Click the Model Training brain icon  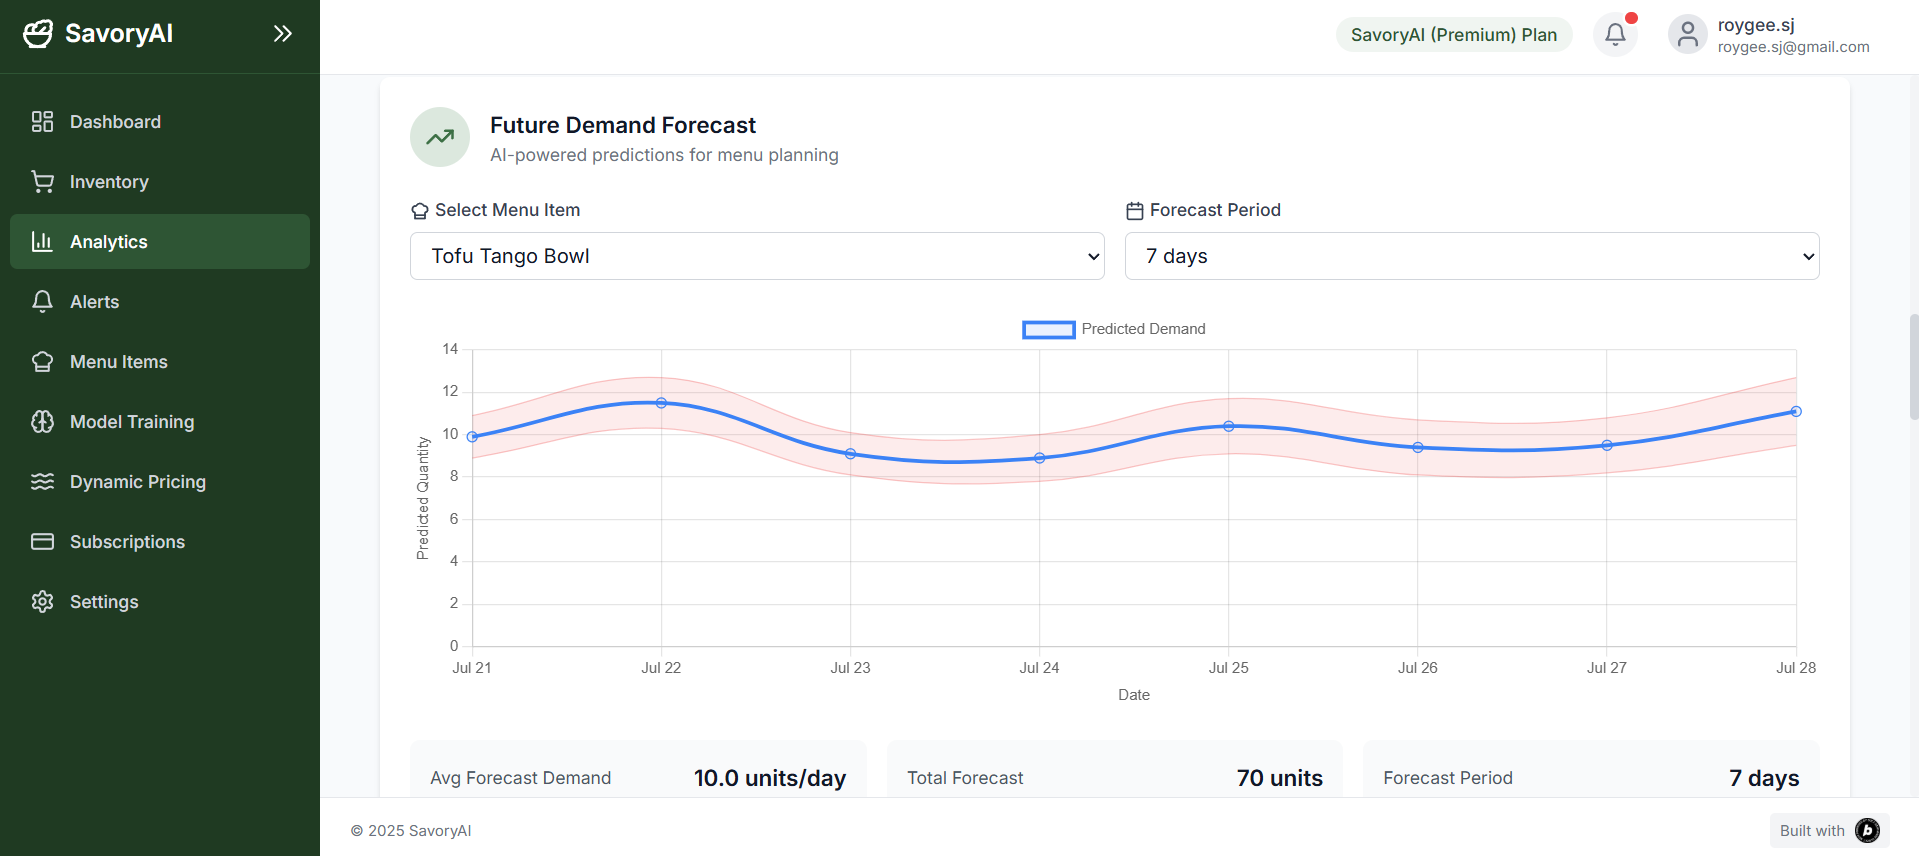tap(42, 422)
